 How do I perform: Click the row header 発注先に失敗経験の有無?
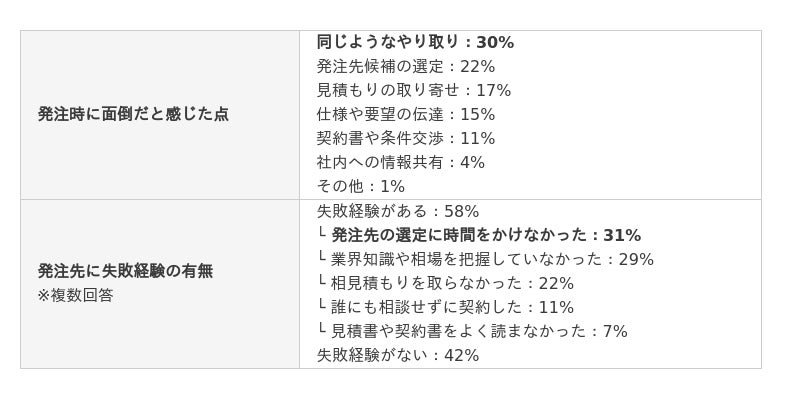pyautogui.click(x=125, y=271)
